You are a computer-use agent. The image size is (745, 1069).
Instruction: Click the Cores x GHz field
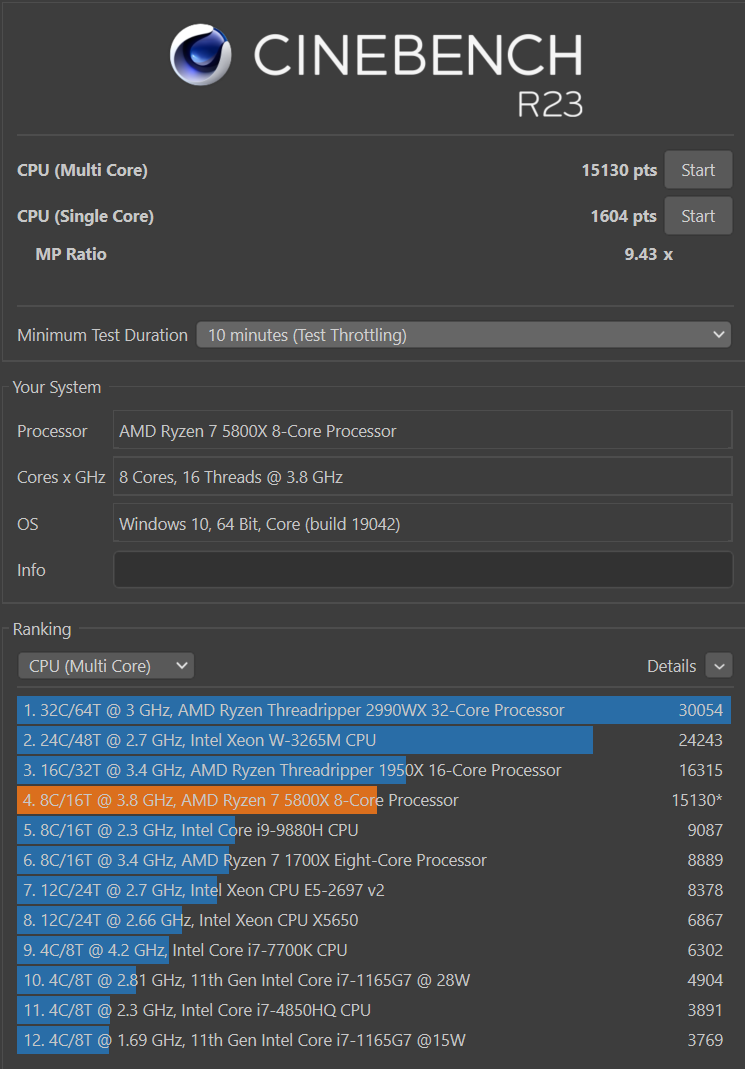click(423, 477)
